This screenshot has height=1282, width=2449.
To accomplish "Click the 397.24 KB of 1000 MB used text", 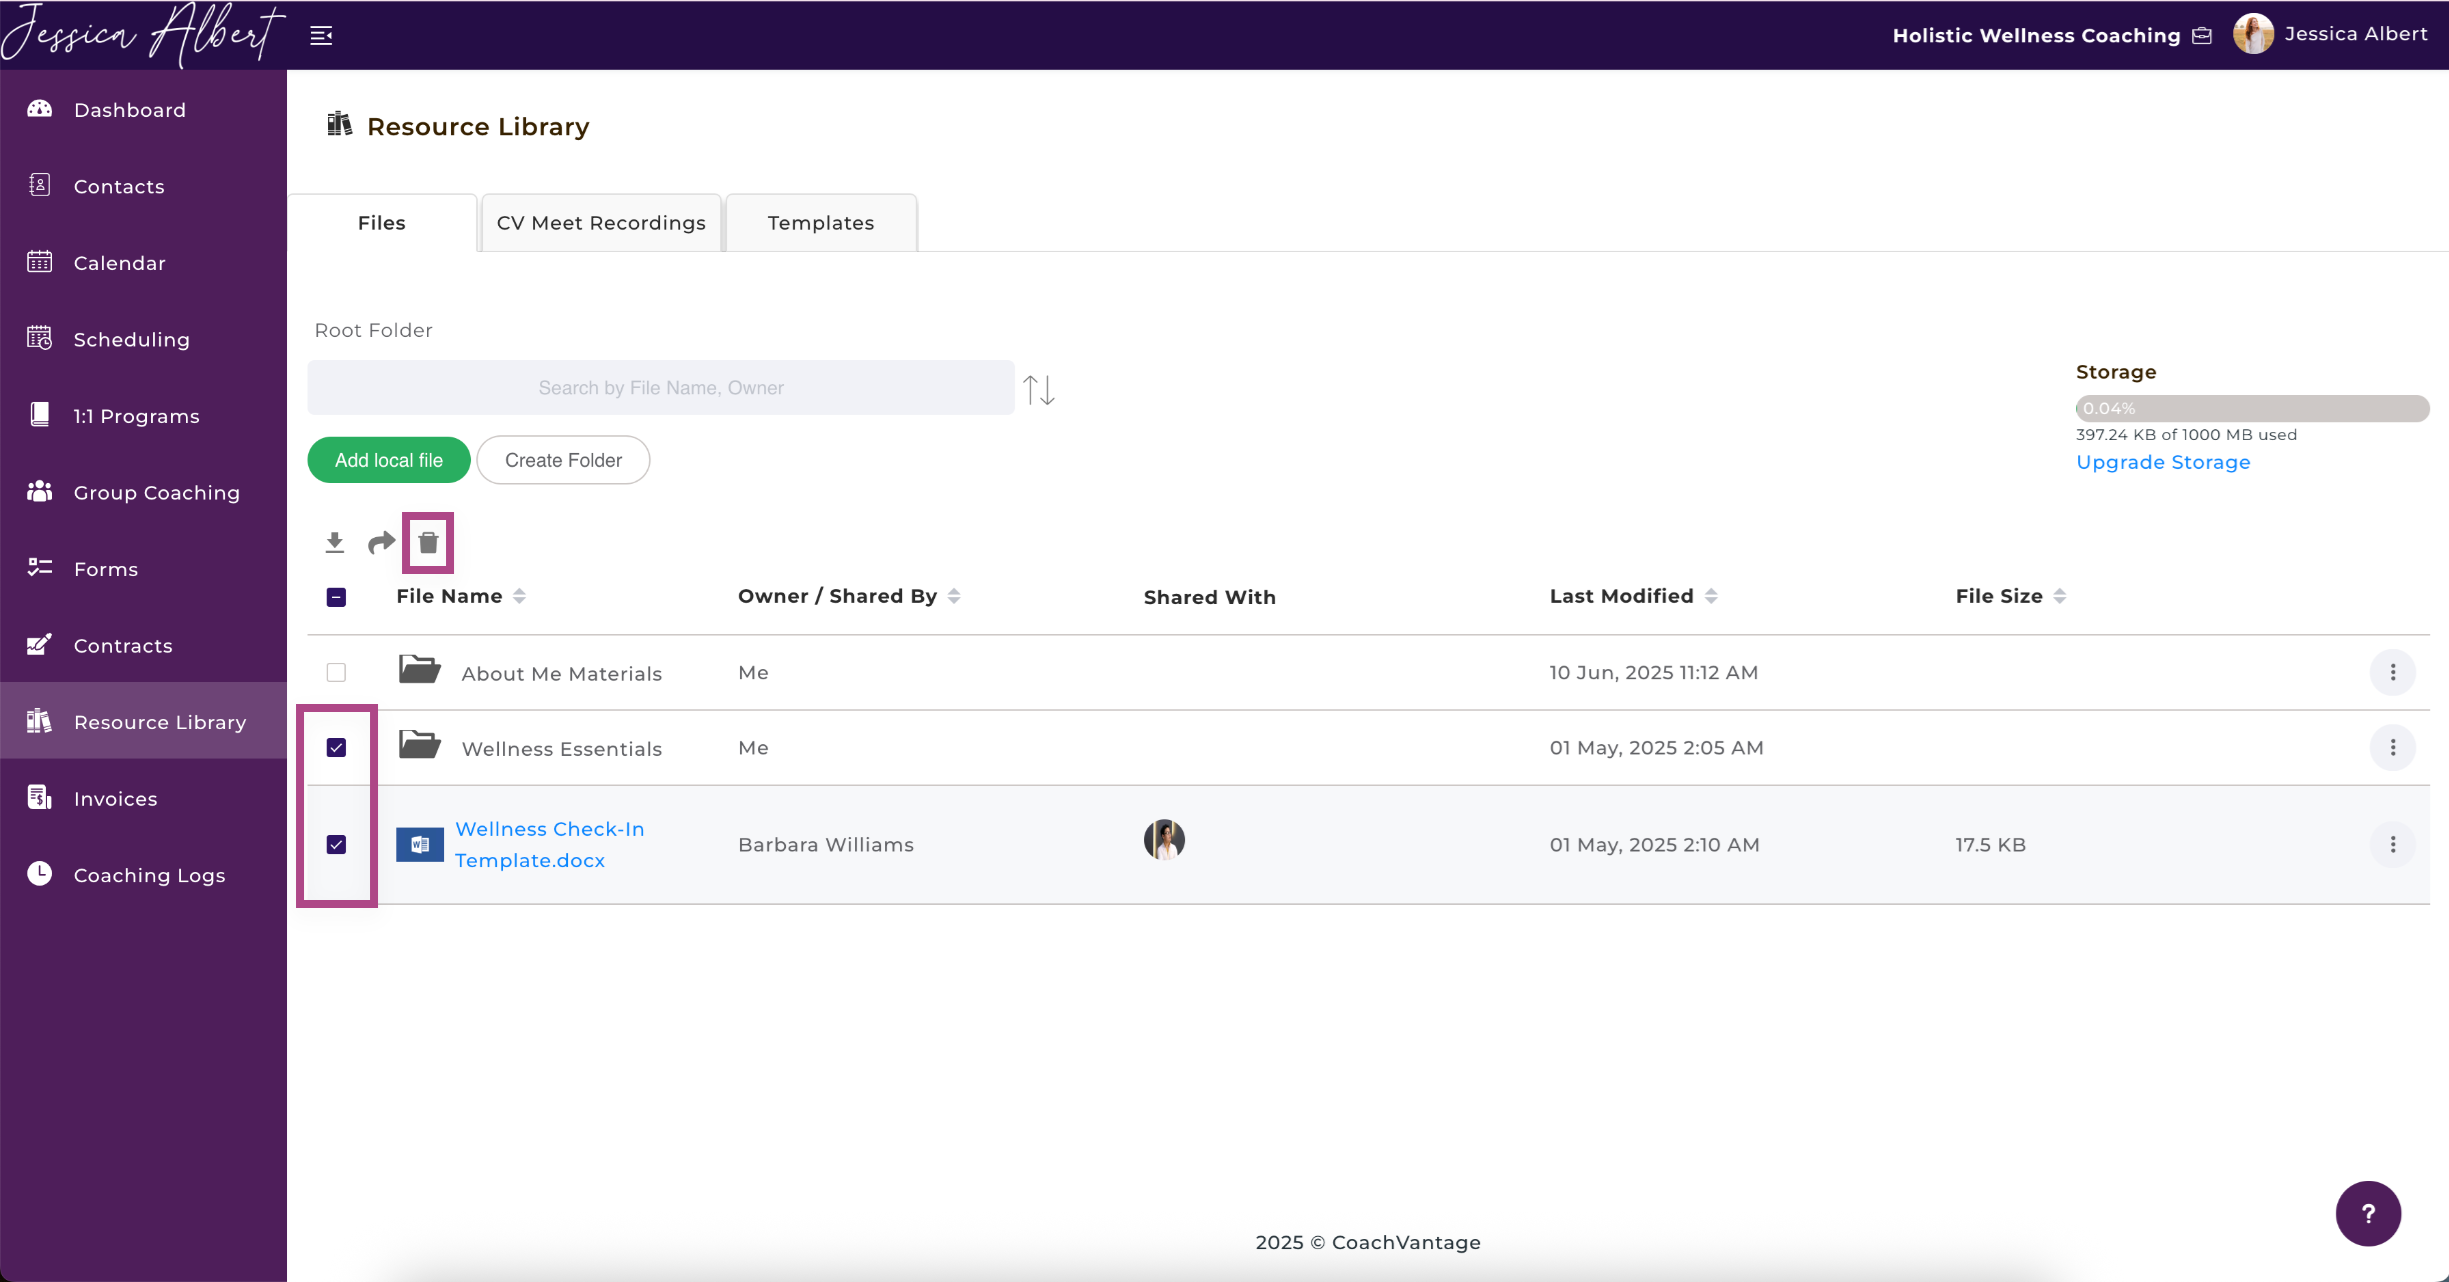I will pyautogui.click(x=2186, y=435).
